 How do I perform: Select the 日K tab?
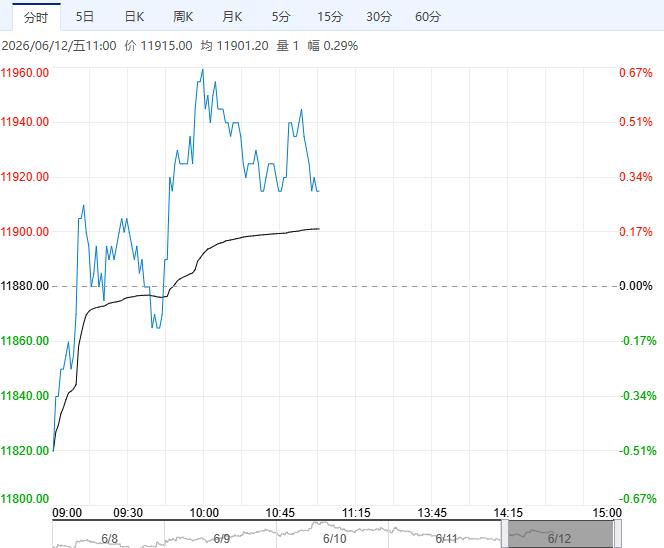pos(134,17)
